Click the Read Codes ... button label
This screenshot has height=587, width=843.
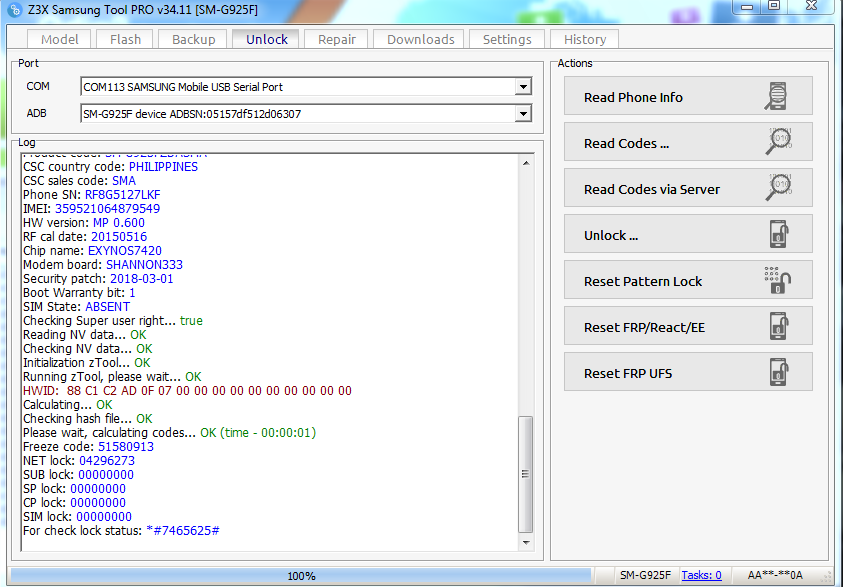[x=626, y=144]
